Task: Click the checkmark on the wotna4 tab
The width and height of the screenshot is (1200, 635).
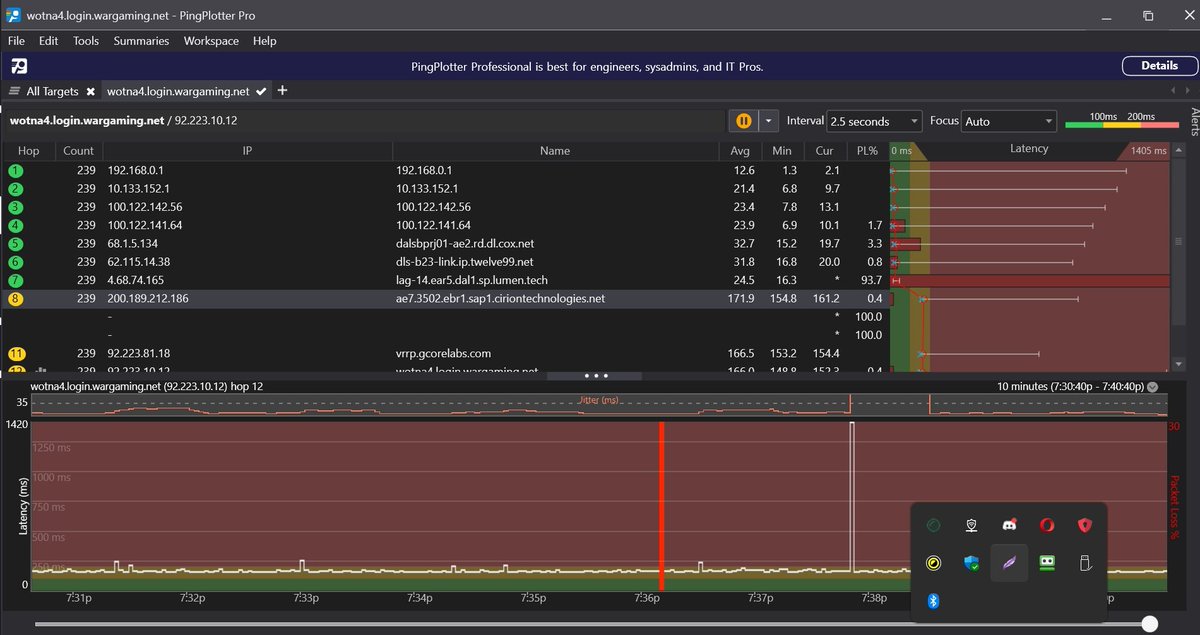Action: (261, 91)
